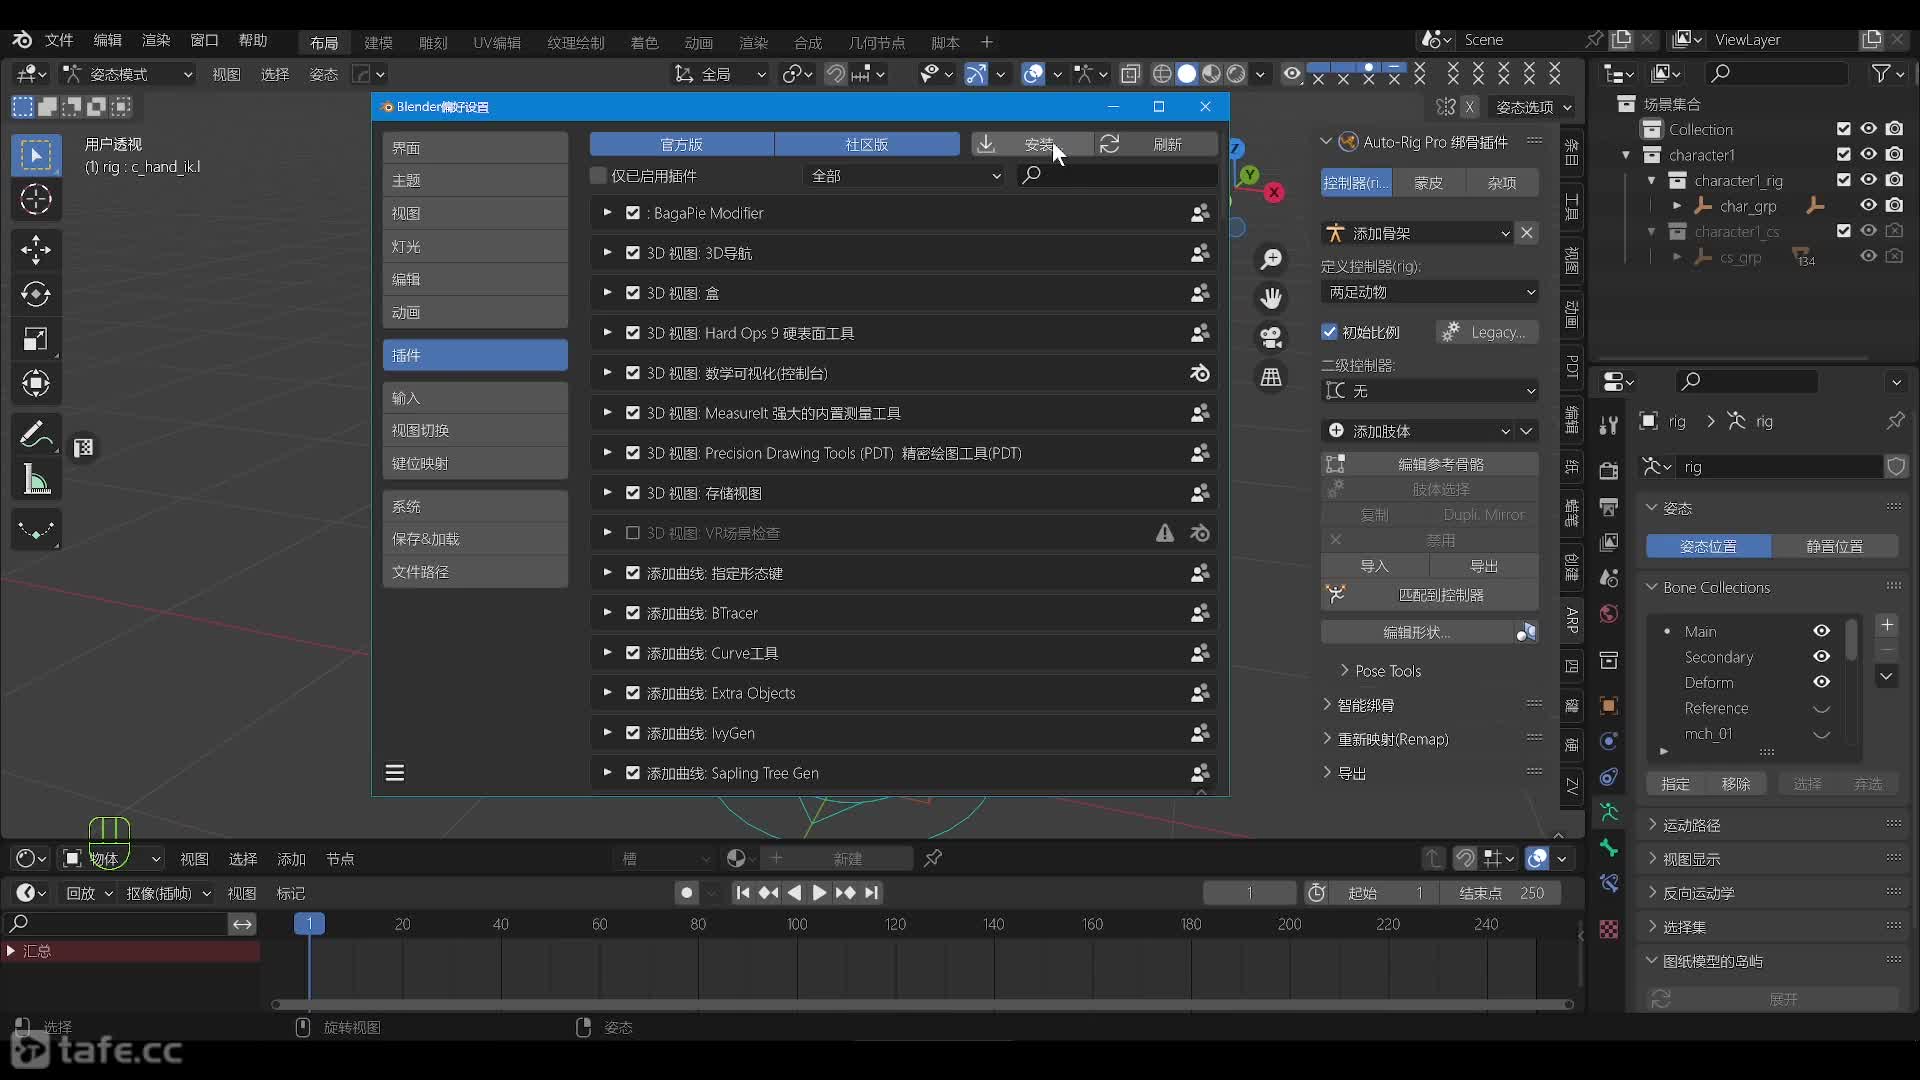This screenshot has height=1080, width=1920.
Task: Select the Annotate tool
Action: (x=36, y=434)
